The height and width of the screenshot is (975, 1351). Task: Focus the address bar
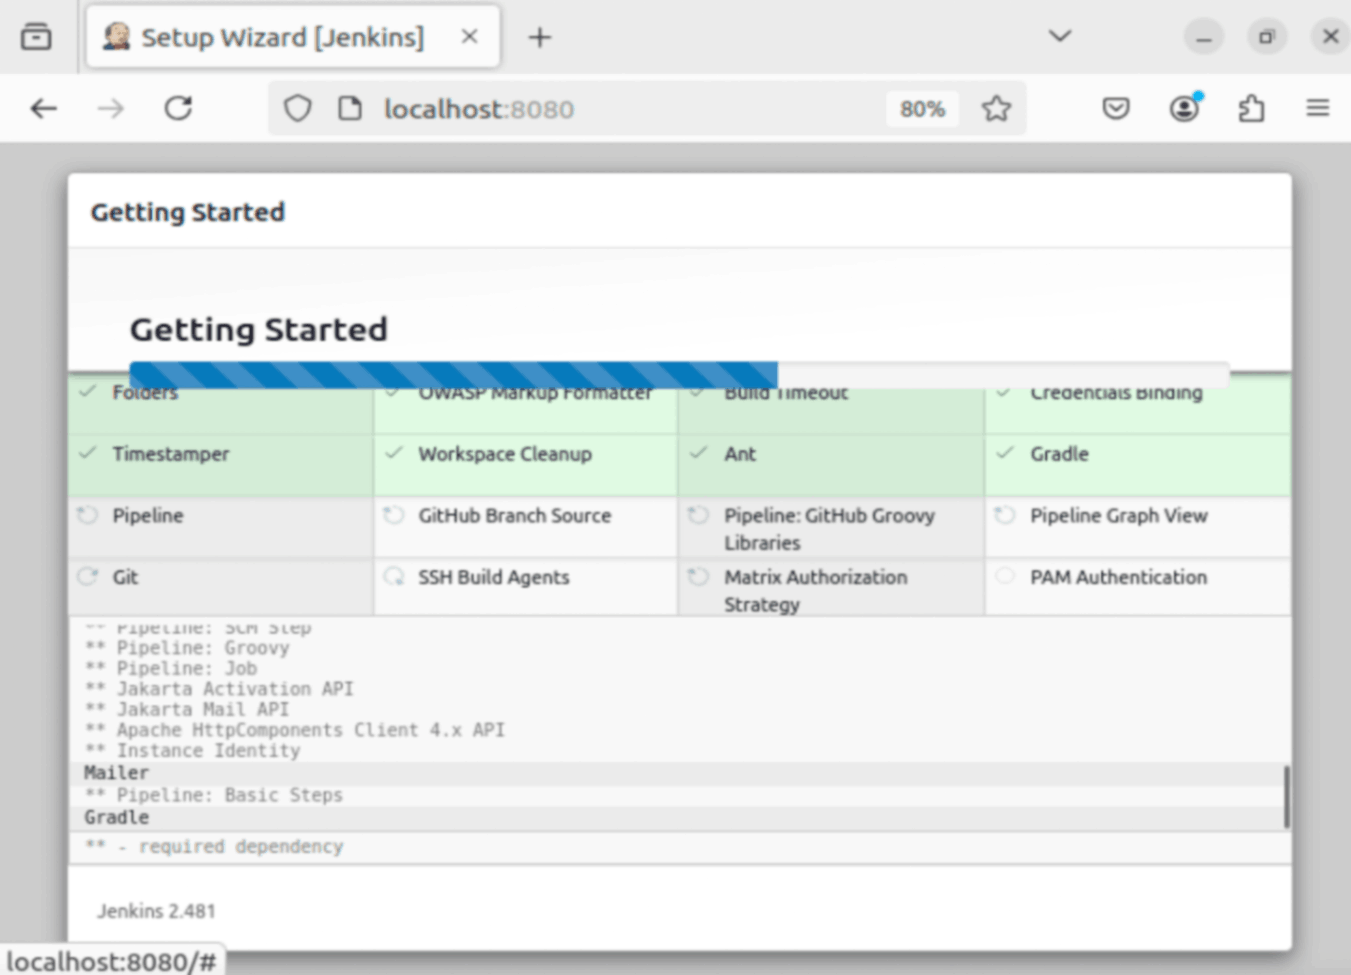tap(600, 108)
